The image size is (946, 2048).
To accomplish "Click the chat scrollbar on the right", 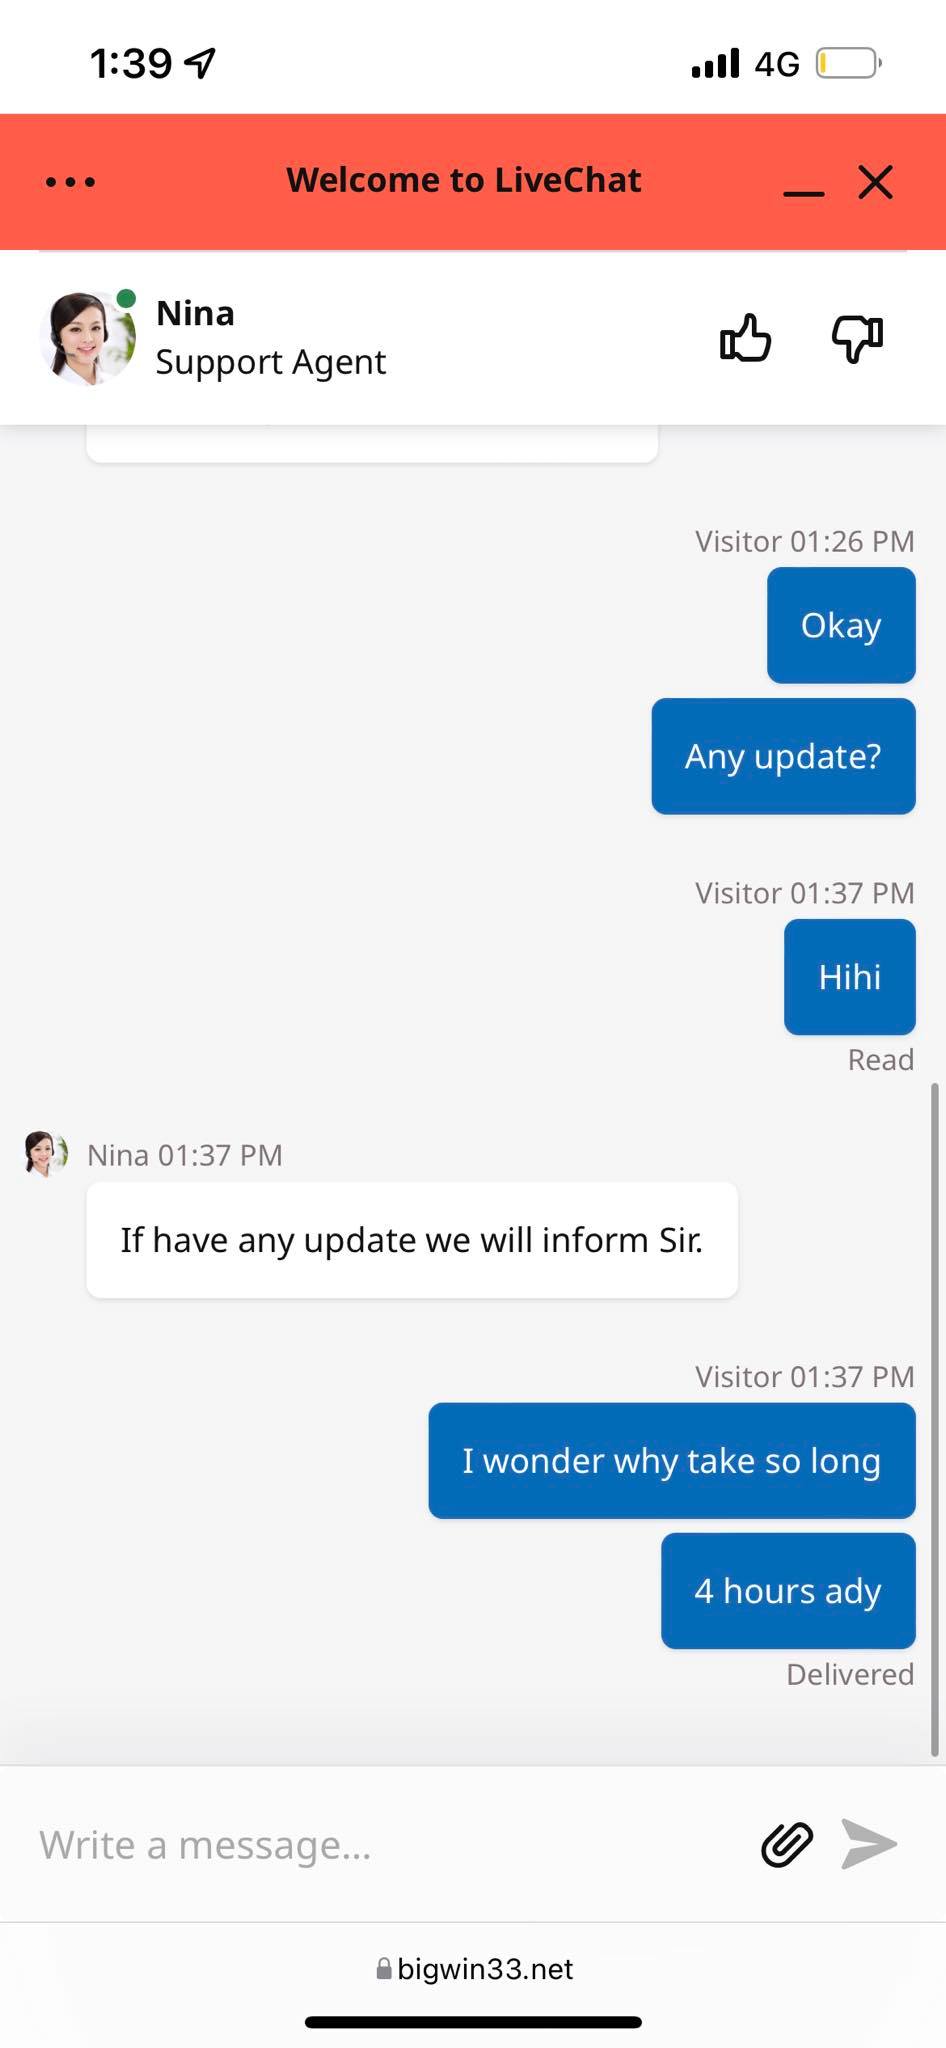I will [x=935, y=1418].
